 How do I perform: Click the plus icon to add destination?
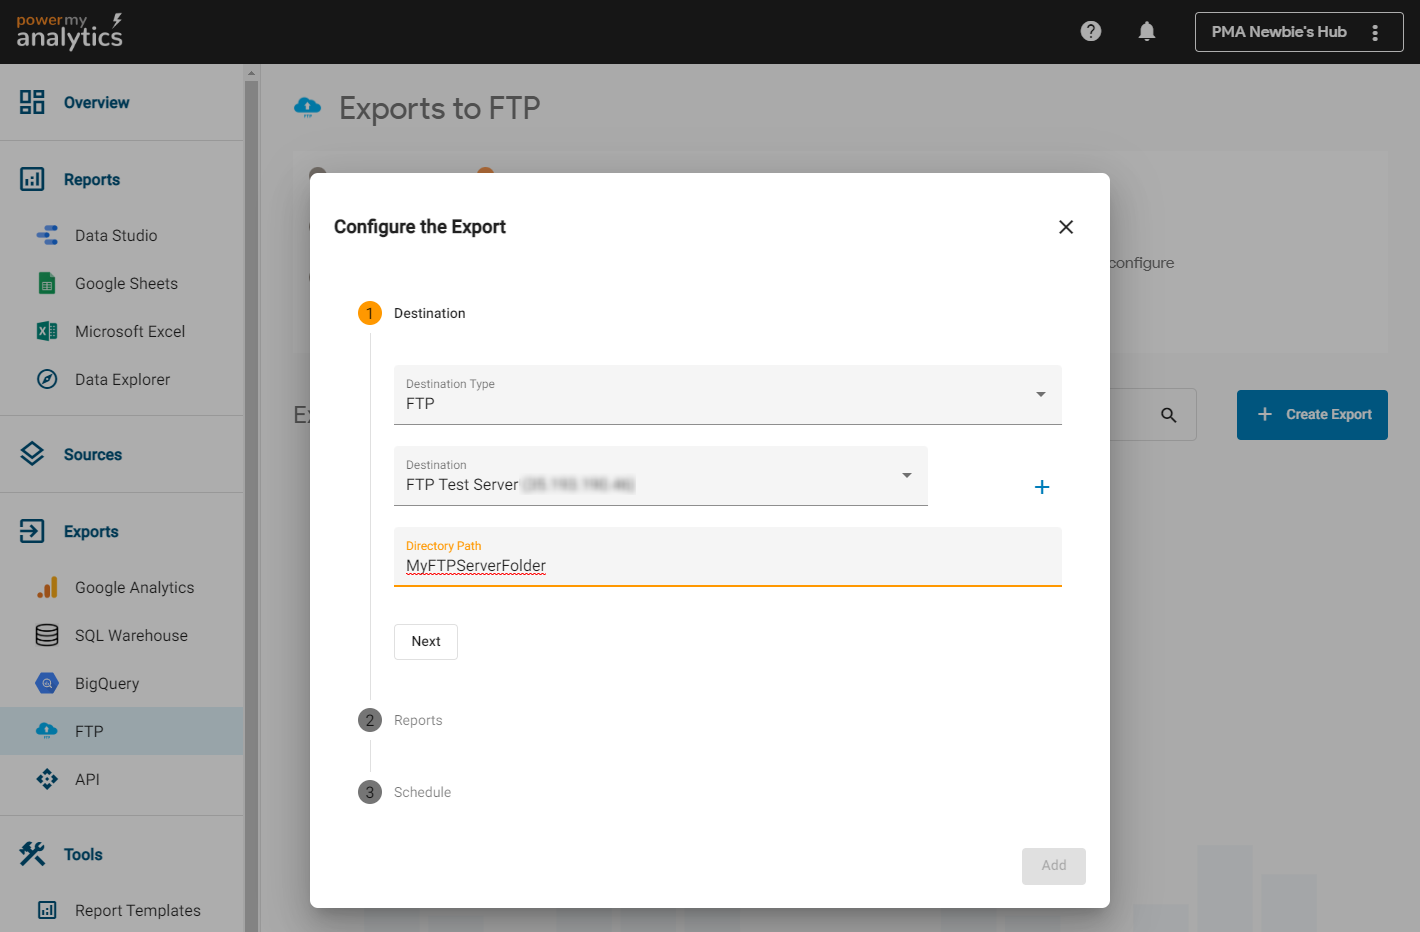click(x=1041, y=487)
